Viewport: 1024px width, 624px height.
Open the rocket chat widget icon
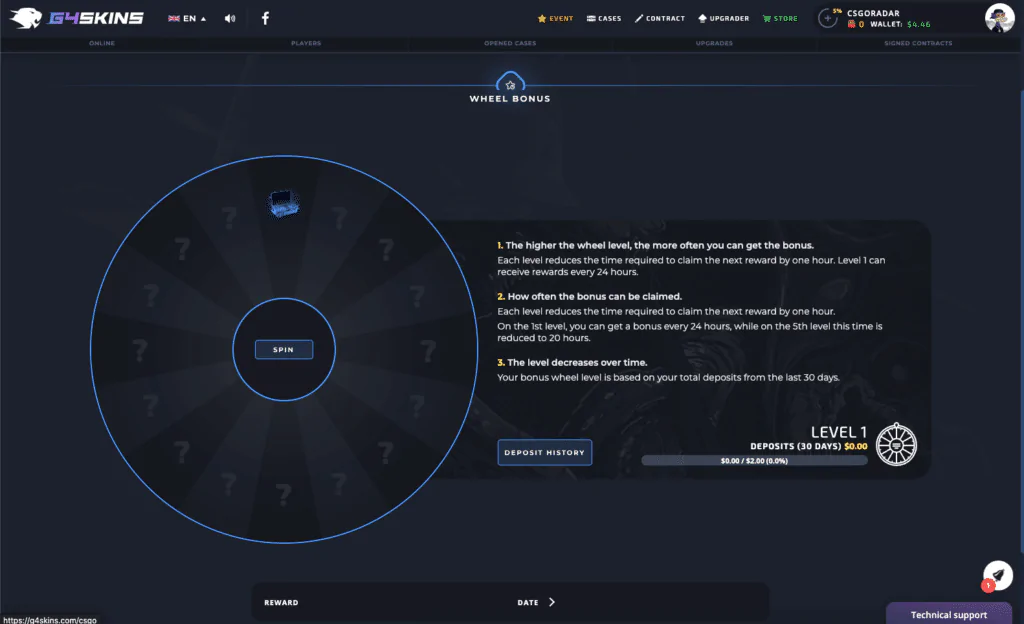pos(997,574)
